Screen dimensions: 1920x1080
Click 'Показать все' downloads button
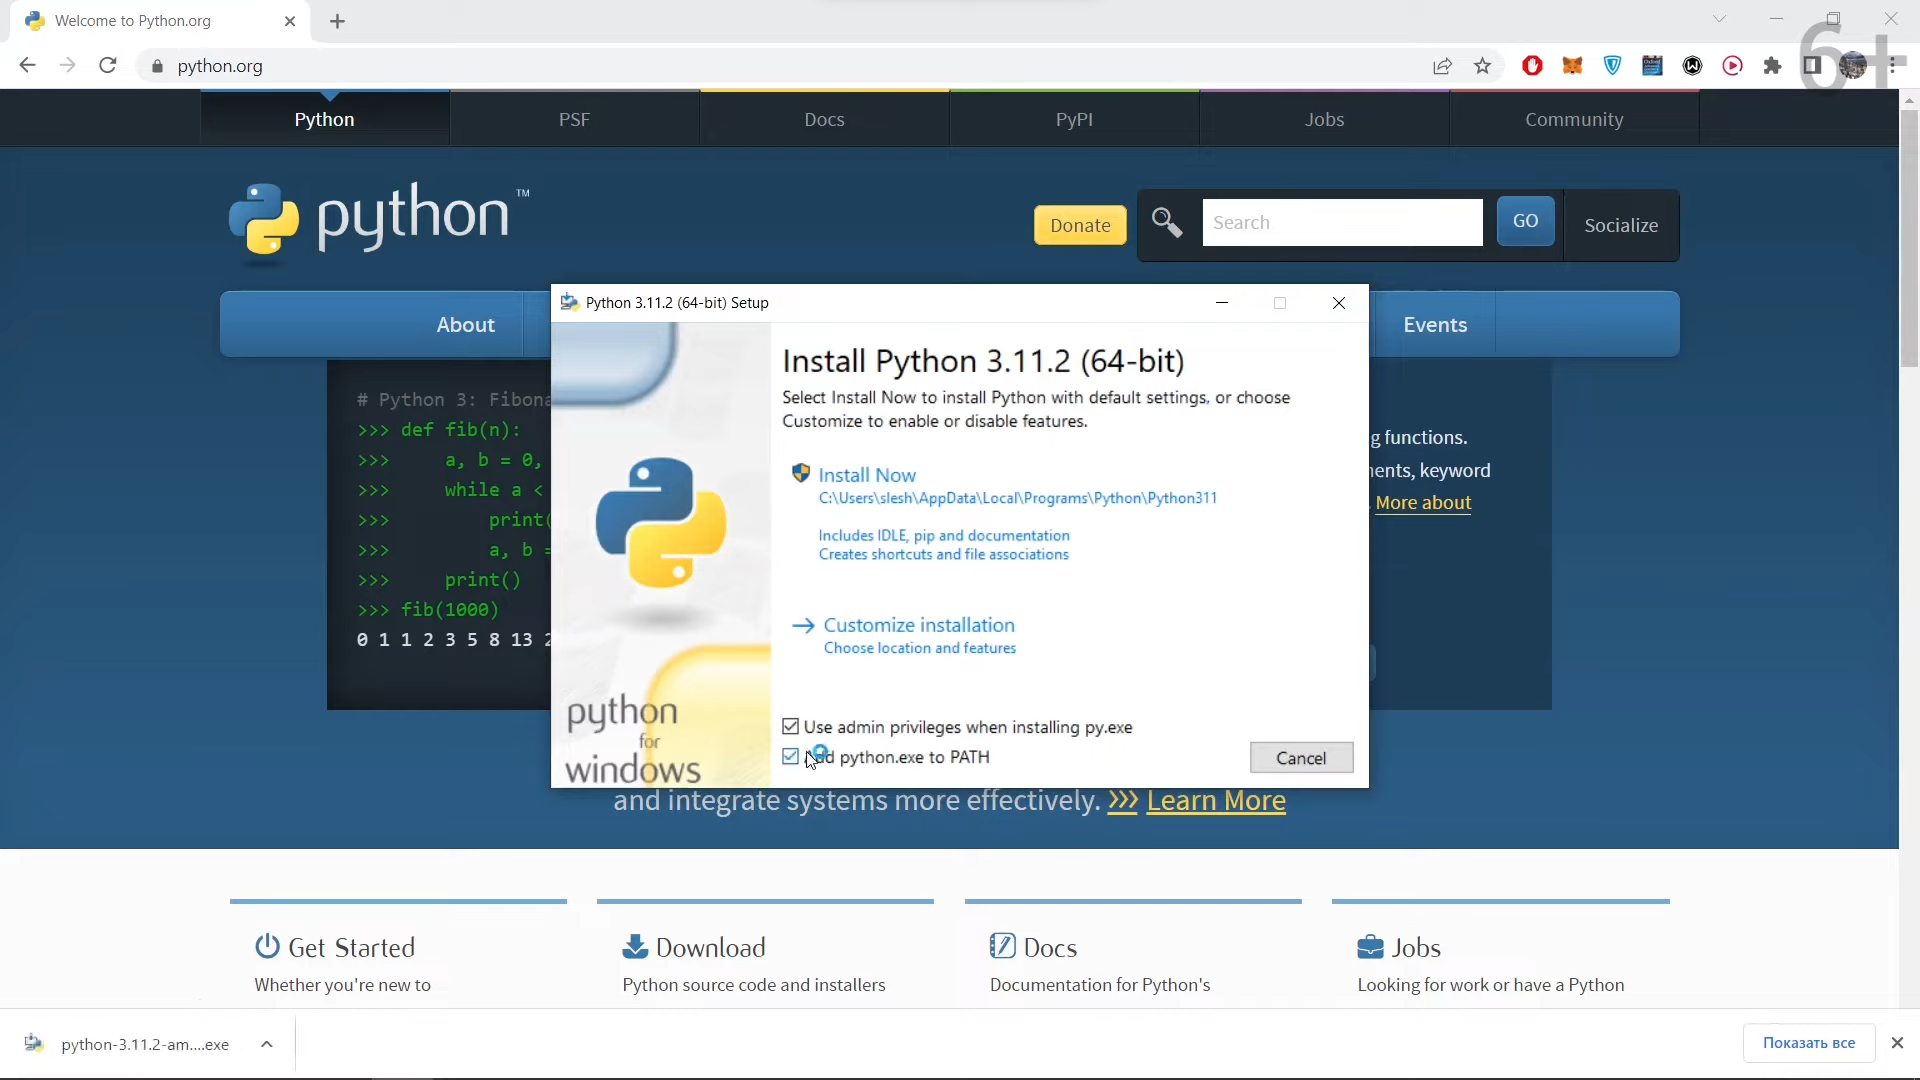[1809, 1043]
